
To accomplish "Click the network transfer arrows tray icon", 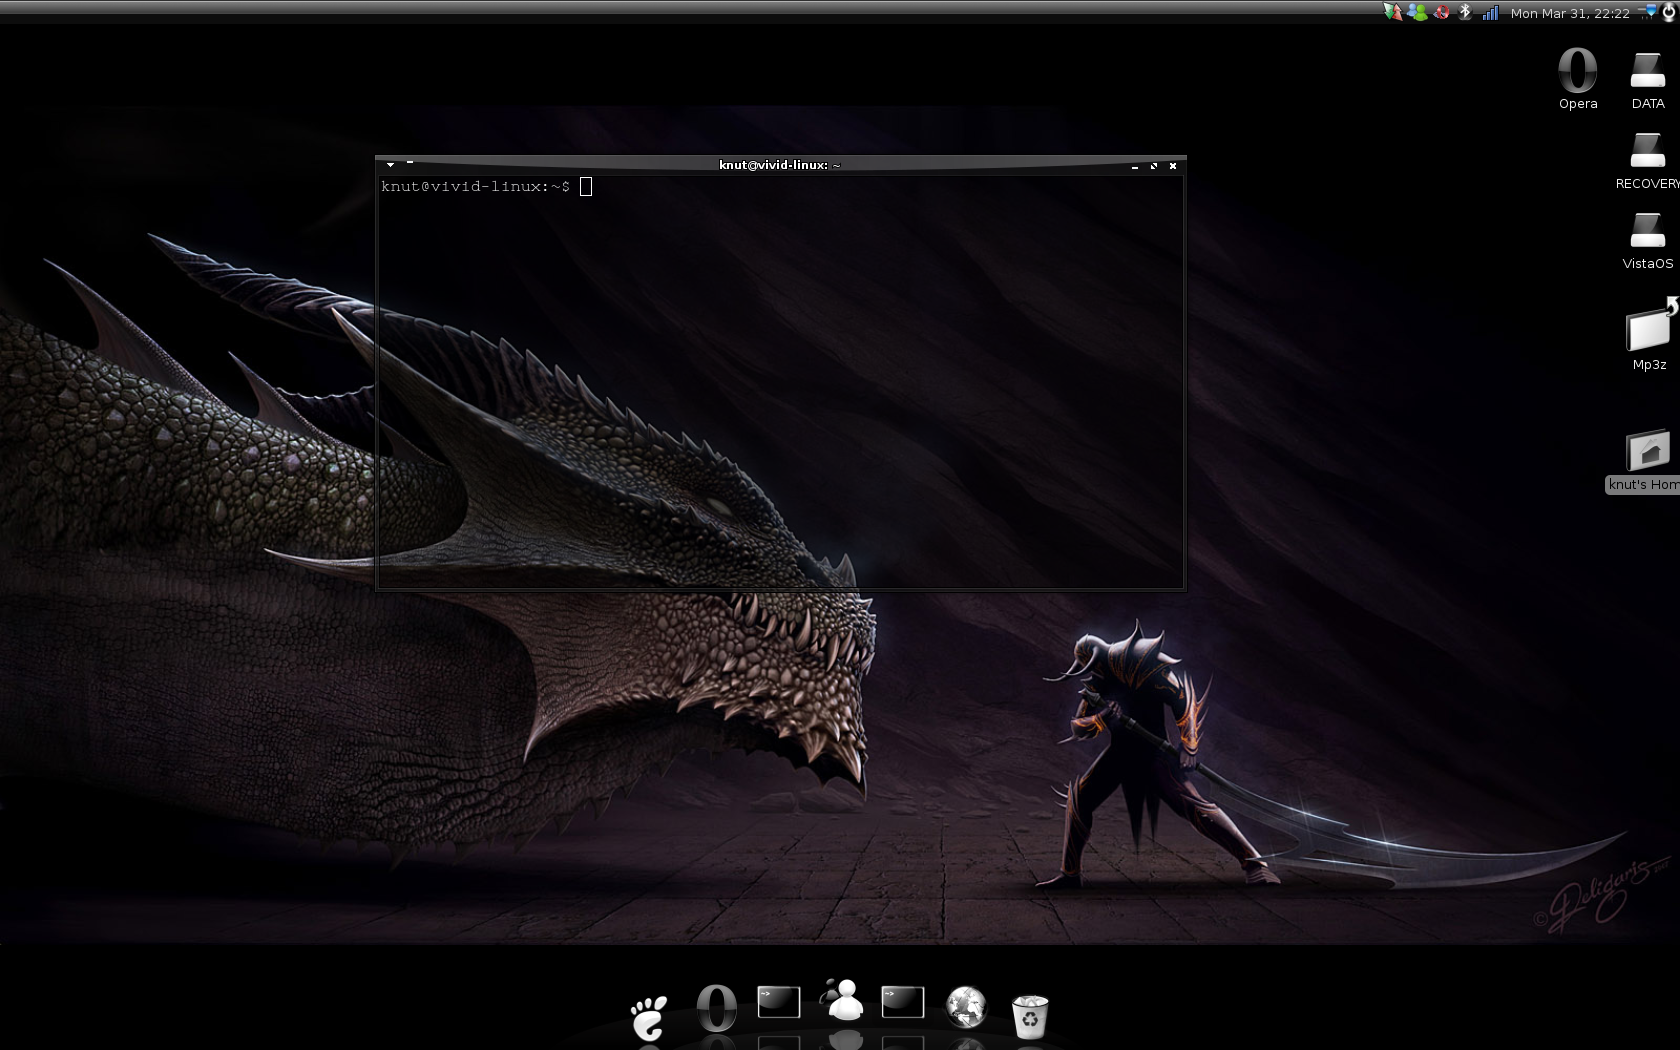I will click(x=1393, y=12).
